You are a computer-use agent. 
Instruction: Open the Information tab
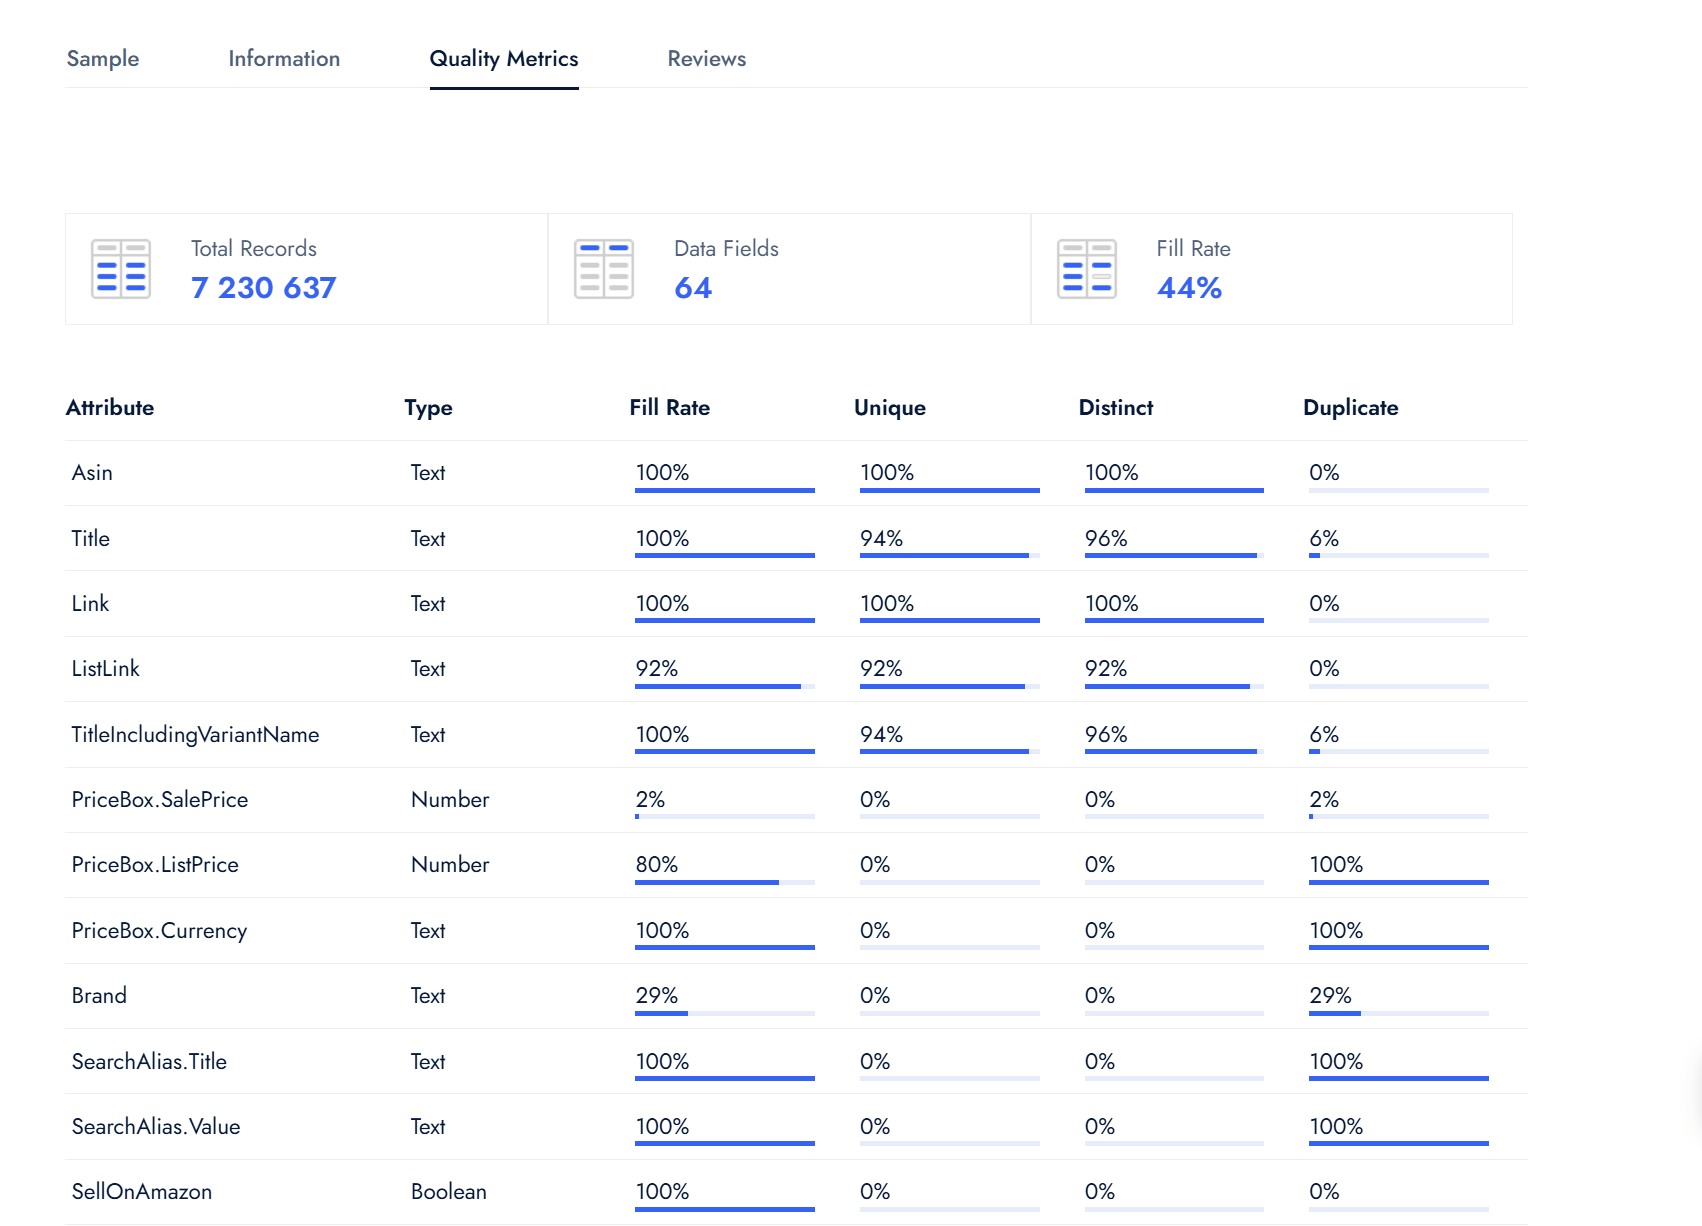284,59
